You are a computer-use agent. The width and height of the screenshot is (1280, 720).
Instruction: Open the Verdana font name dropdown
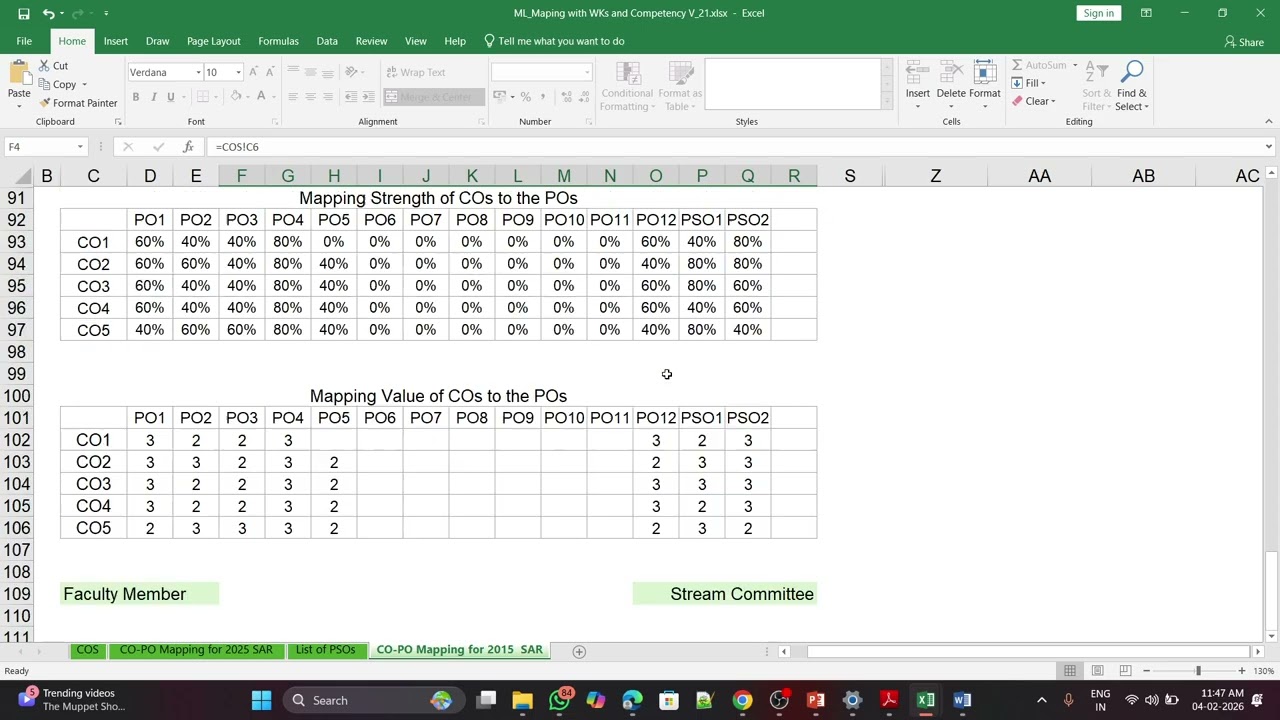(x=198, y=72)
